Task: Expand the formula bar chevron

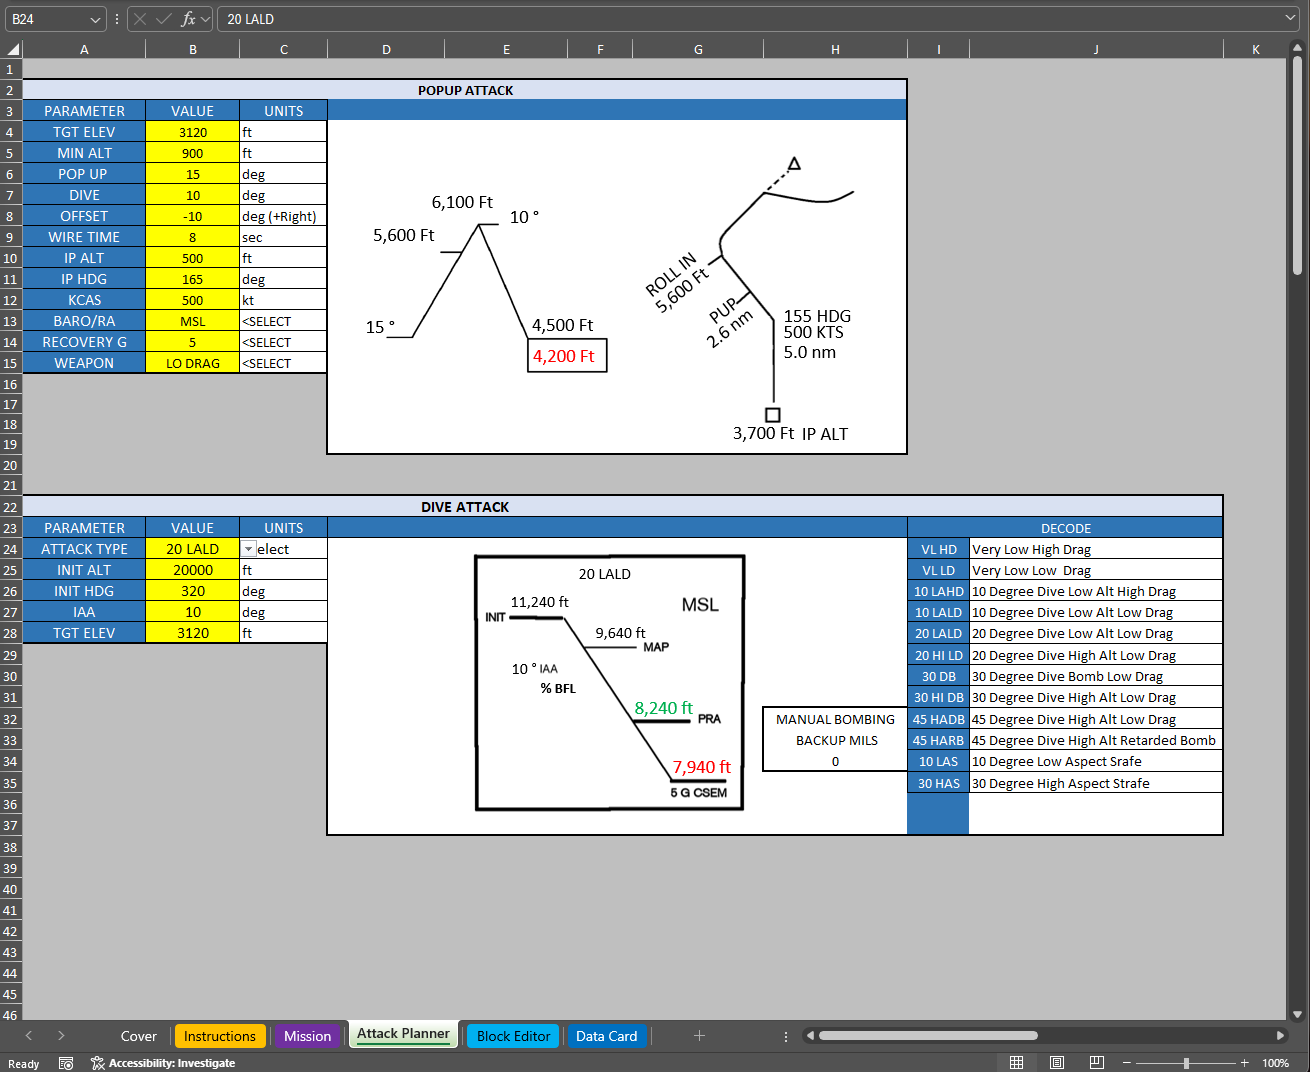Action: (x=1291, y=18)
